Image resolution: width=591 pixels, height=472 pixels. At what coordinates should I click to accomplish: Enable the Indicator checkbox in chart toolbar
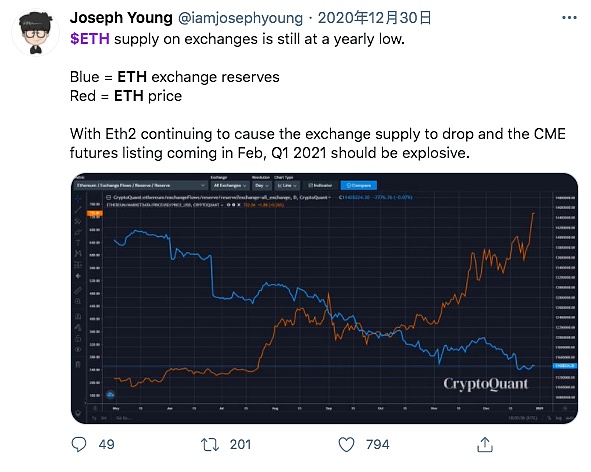tap(320, 185)
